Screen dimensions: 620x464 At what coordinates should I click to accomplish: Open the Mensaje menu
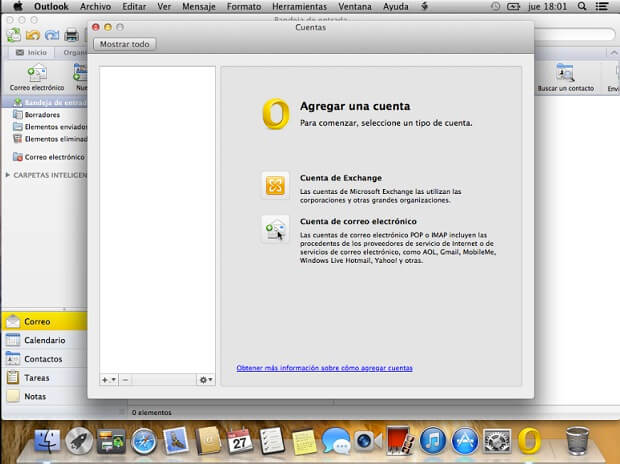[x=198, y=7]
